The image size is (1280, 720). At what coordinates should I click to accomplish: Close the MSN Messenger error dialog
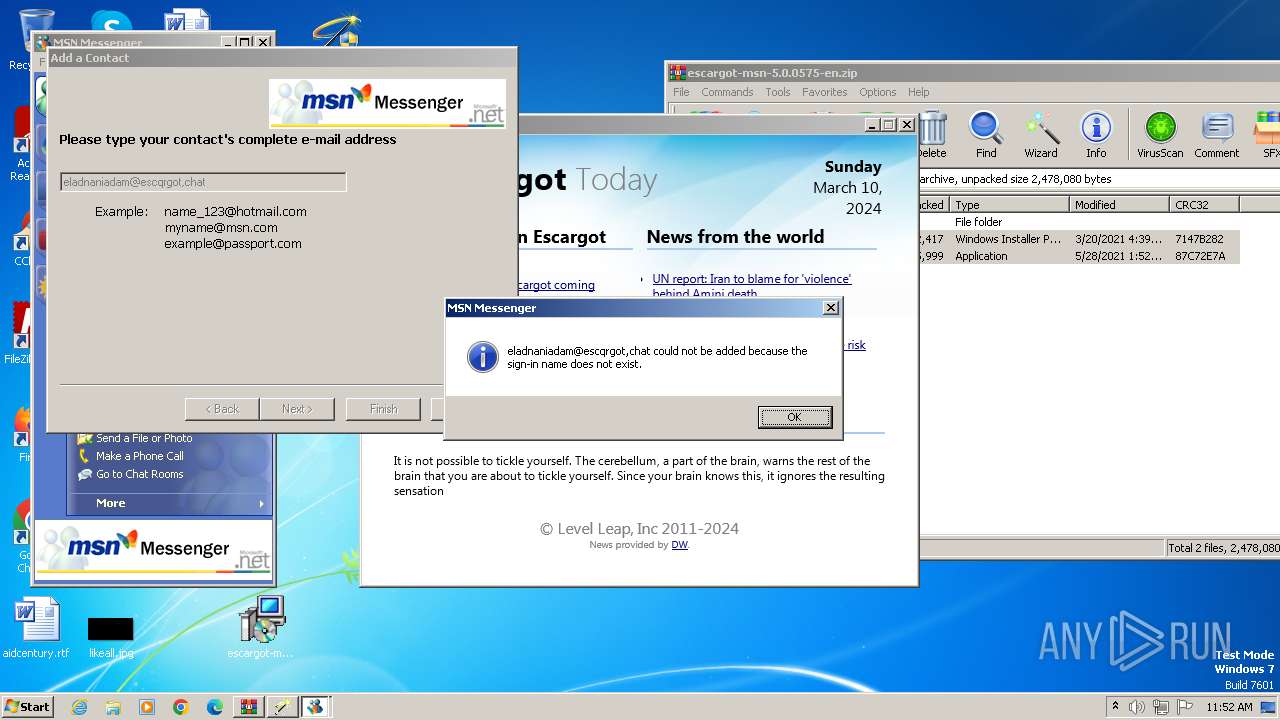coord(830,308)
